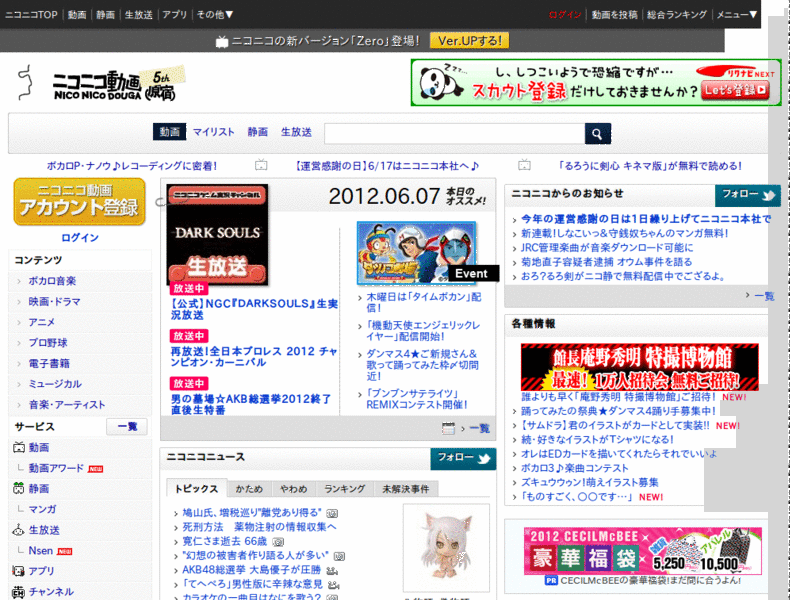This screenshot has width=800, height=600.
Task: Open 木曜日は「タイムボカン」配信! link
Action: pyautogui.click(x=423, y=302)
